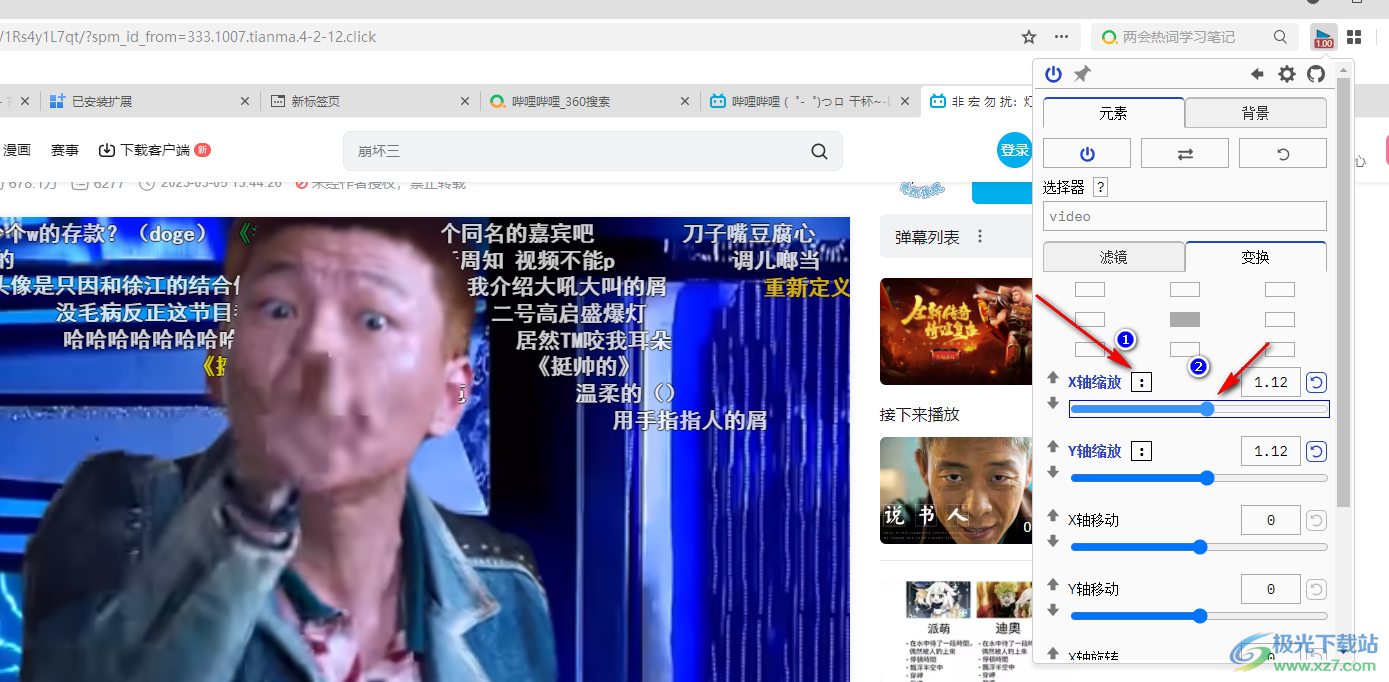Move Y轴缩放 row up with arrow
The image size is (1389, 682).
click(1052, 446)
